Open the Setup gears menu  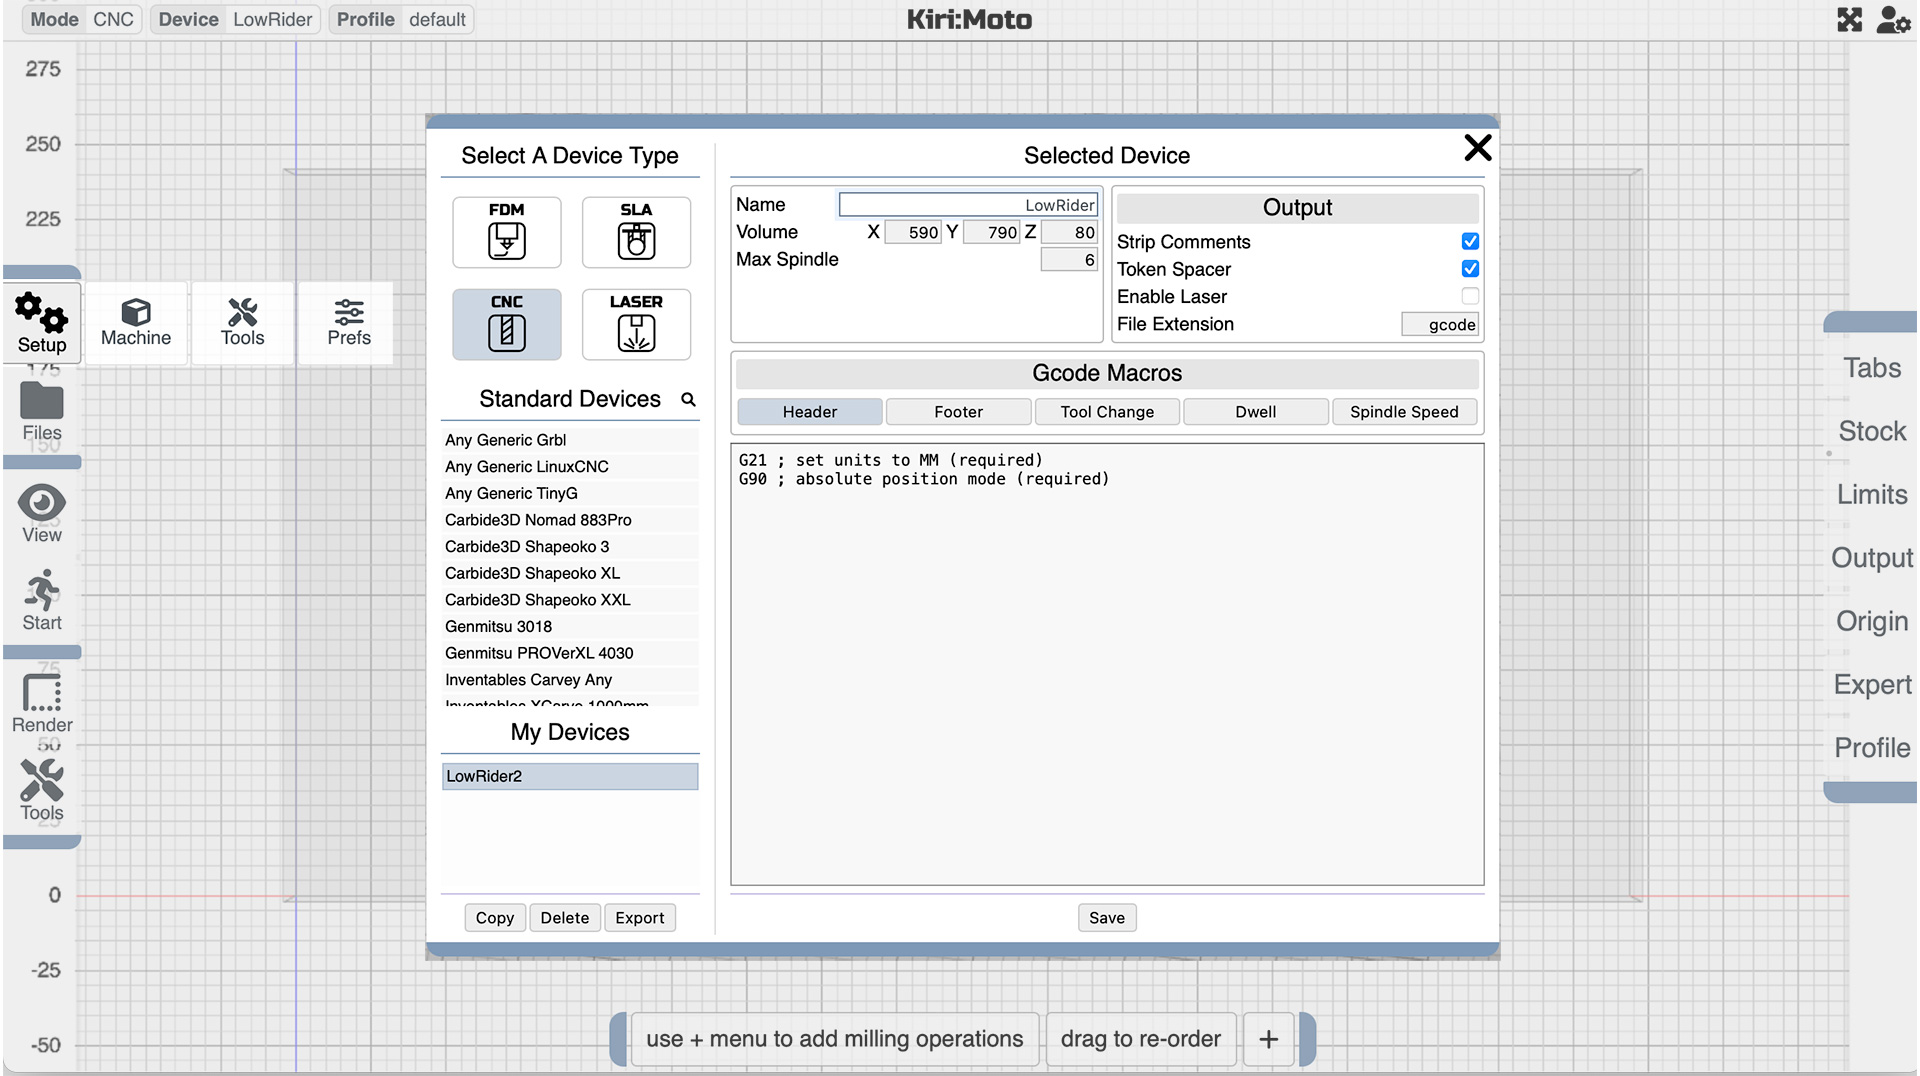(x=42, y=323)
